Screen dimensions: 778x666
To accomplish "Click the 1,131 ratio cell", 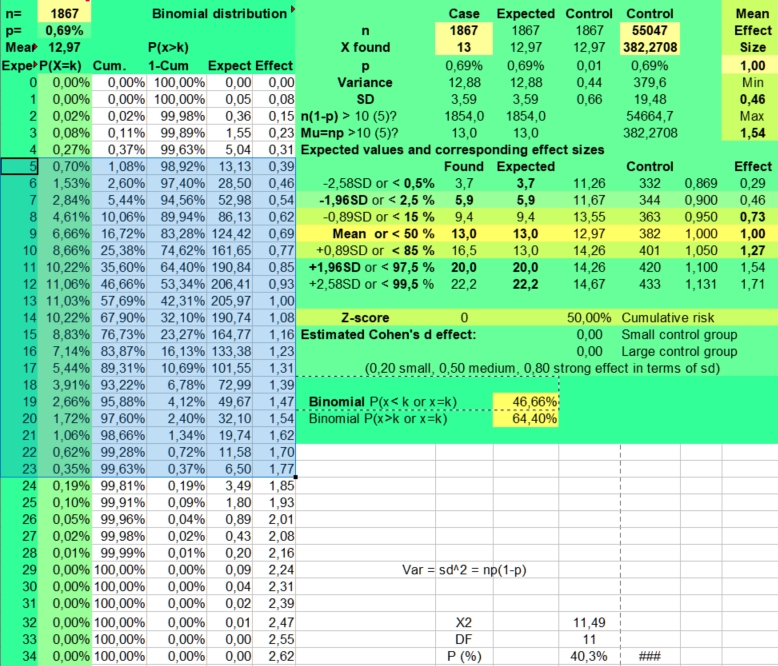I will tap(701, 284).
